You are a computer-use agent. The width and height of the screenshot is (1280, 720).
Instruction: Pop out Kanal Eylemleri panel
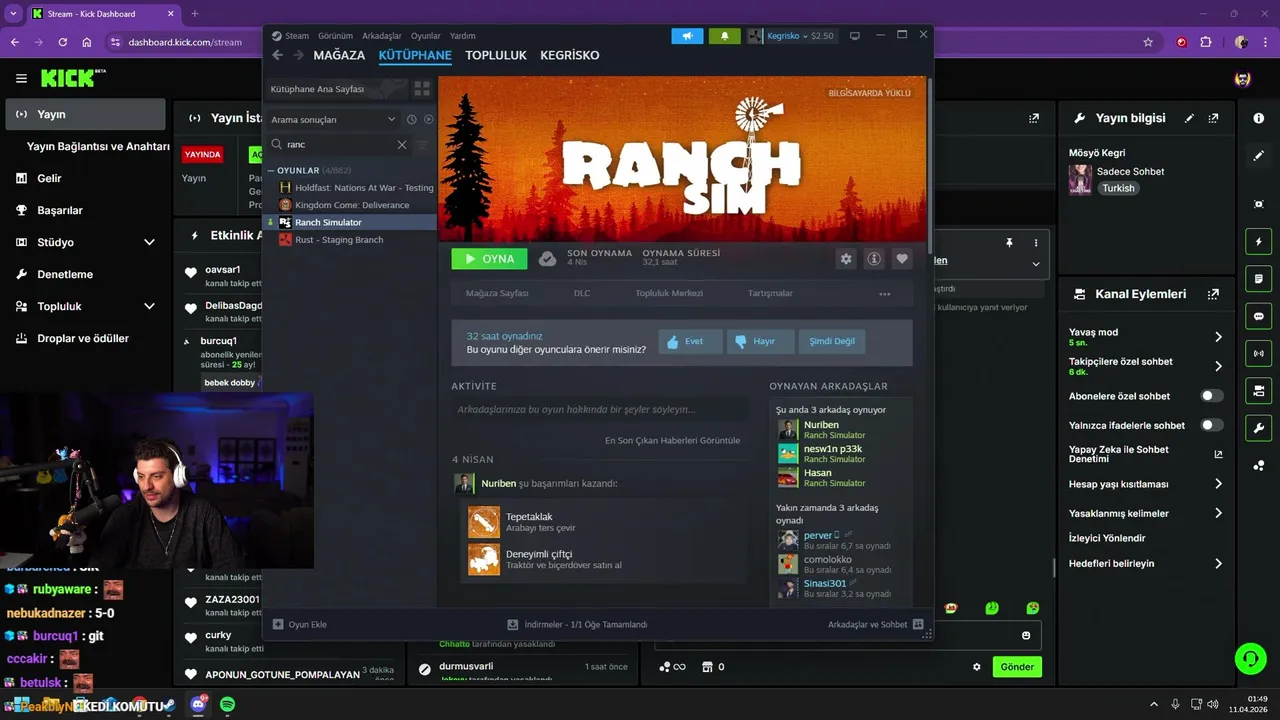[x=1213, y=294]
